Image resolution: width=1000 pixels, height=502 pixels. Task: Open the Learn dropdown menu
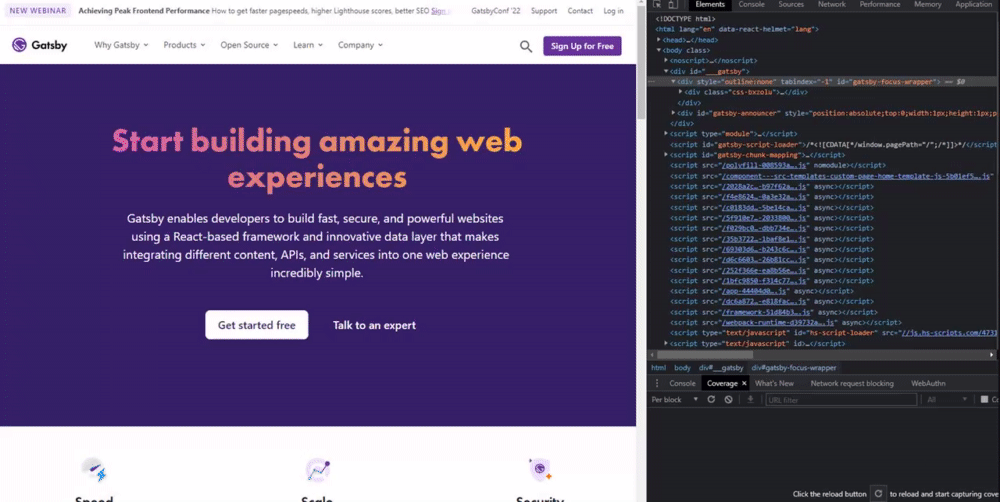[308, 45]
